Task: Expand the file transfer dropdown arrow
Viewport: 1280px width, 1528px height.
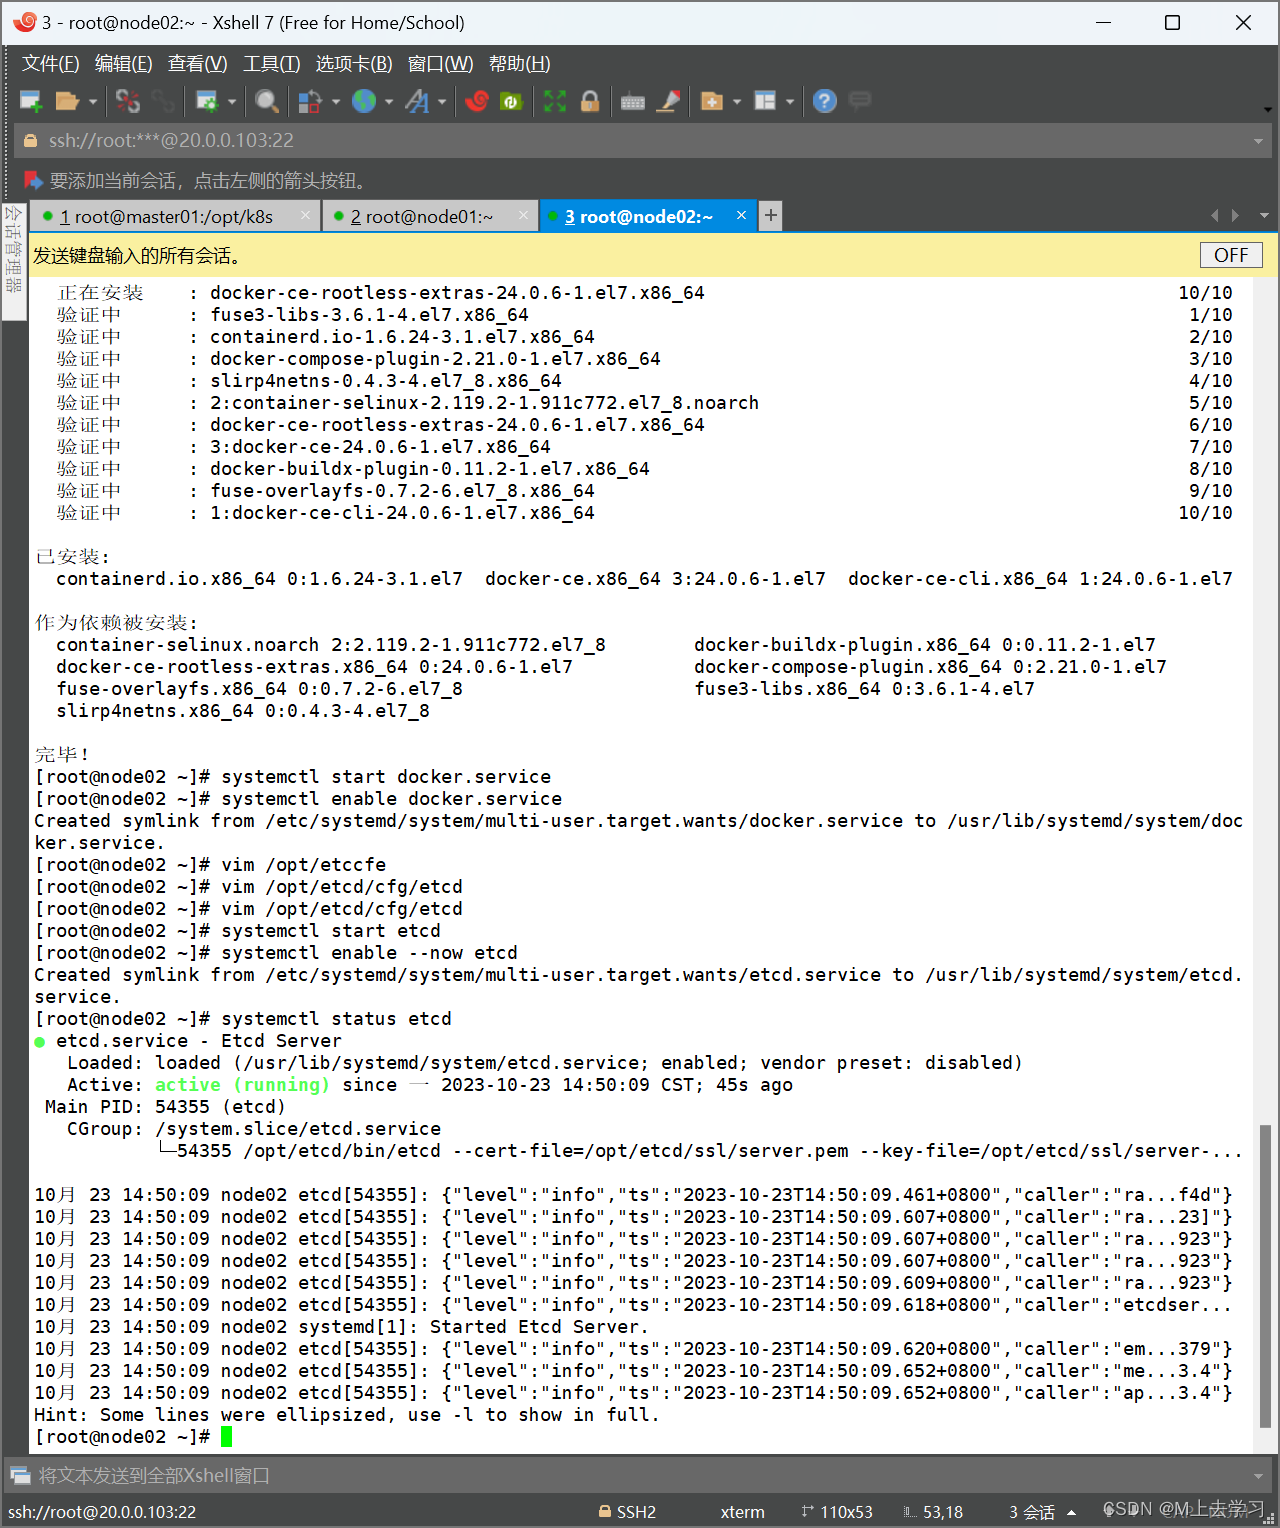Action: coord(336,102)
